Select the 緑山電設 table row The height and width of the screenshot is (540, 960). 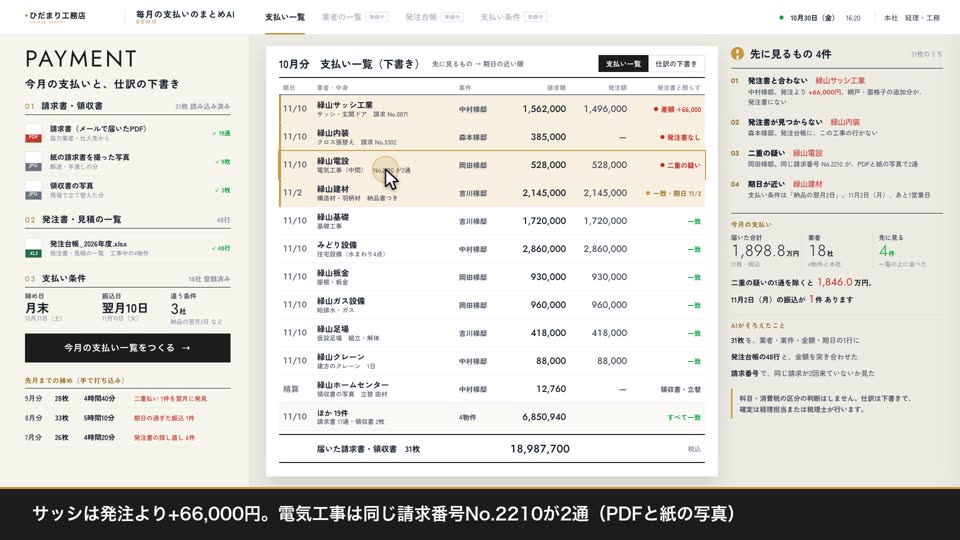(492, 165)
